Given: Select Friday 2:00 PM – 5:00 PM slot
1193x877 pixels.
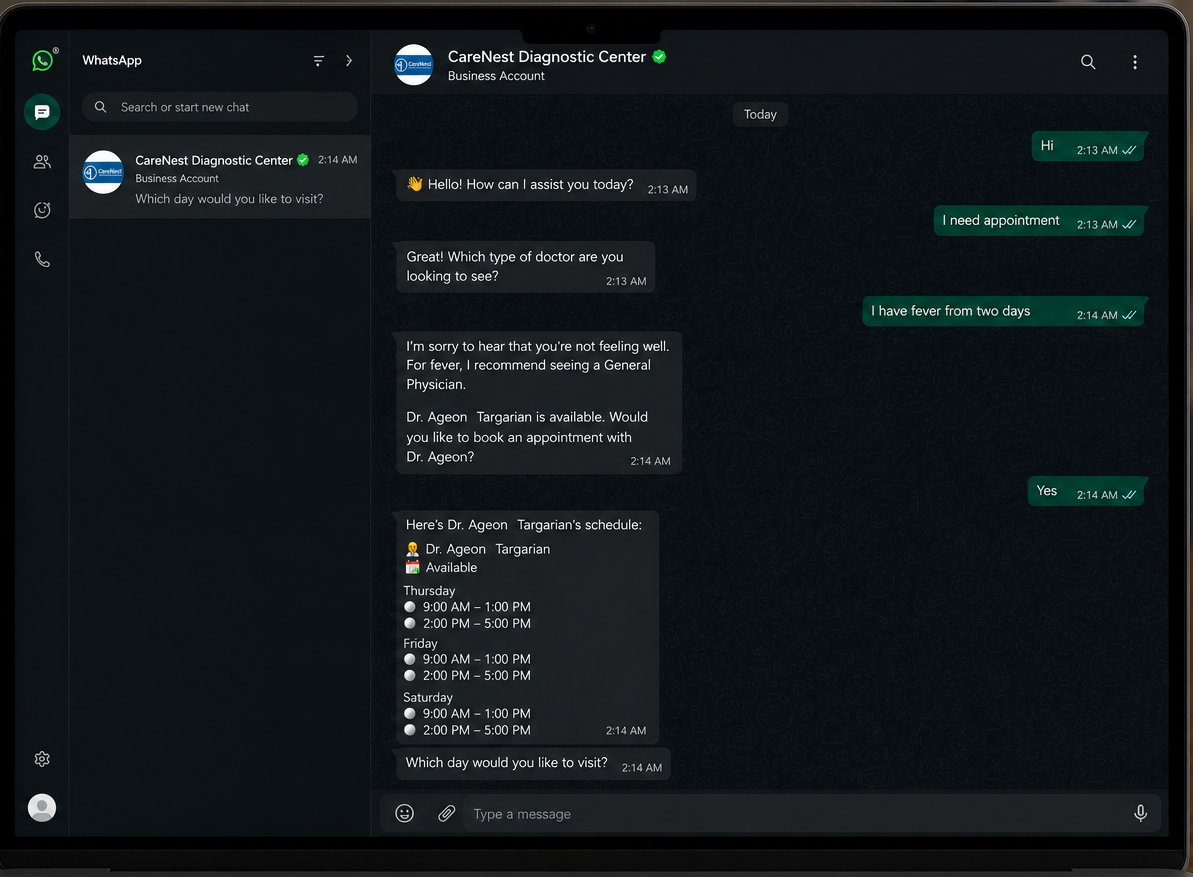Looking at the screenshot, I should 467,675.
